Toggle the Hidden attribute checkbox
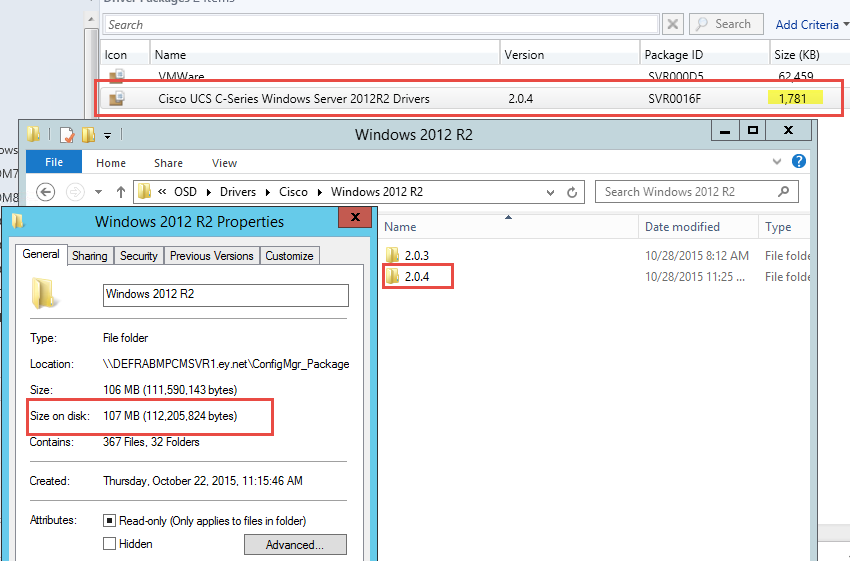 click(110, 544)
